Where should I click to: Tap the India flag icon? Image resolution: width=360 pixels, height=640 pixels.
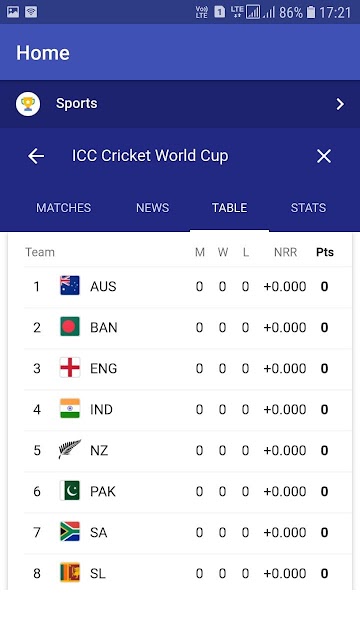[x=70, y=409]
